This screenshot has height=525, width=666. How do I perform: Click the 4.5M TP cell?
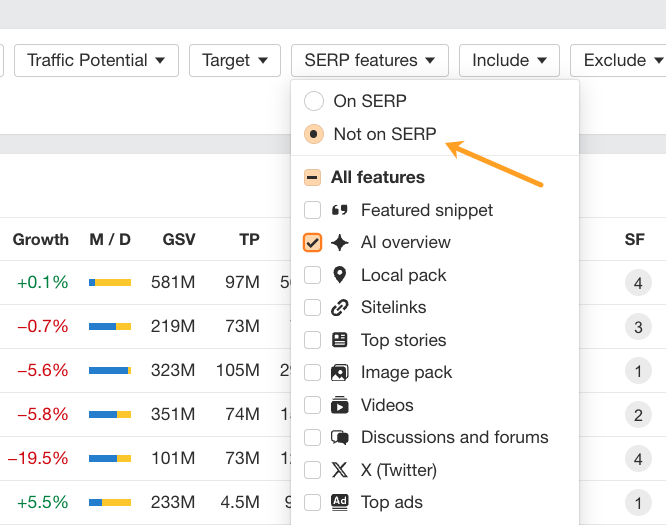pos(240,502)
